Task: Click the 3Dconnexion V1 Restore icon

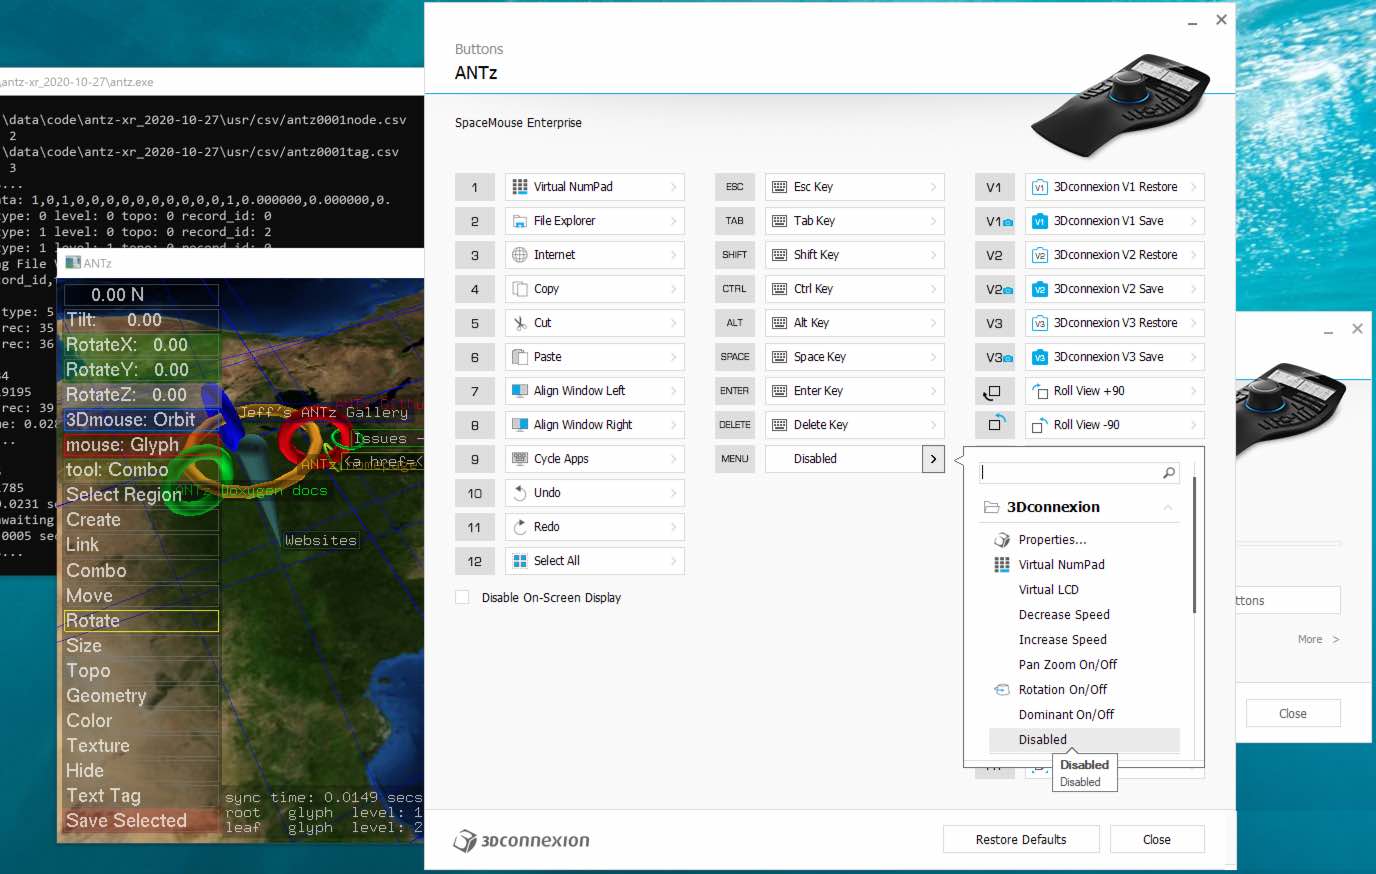Action: [1040, 187]
